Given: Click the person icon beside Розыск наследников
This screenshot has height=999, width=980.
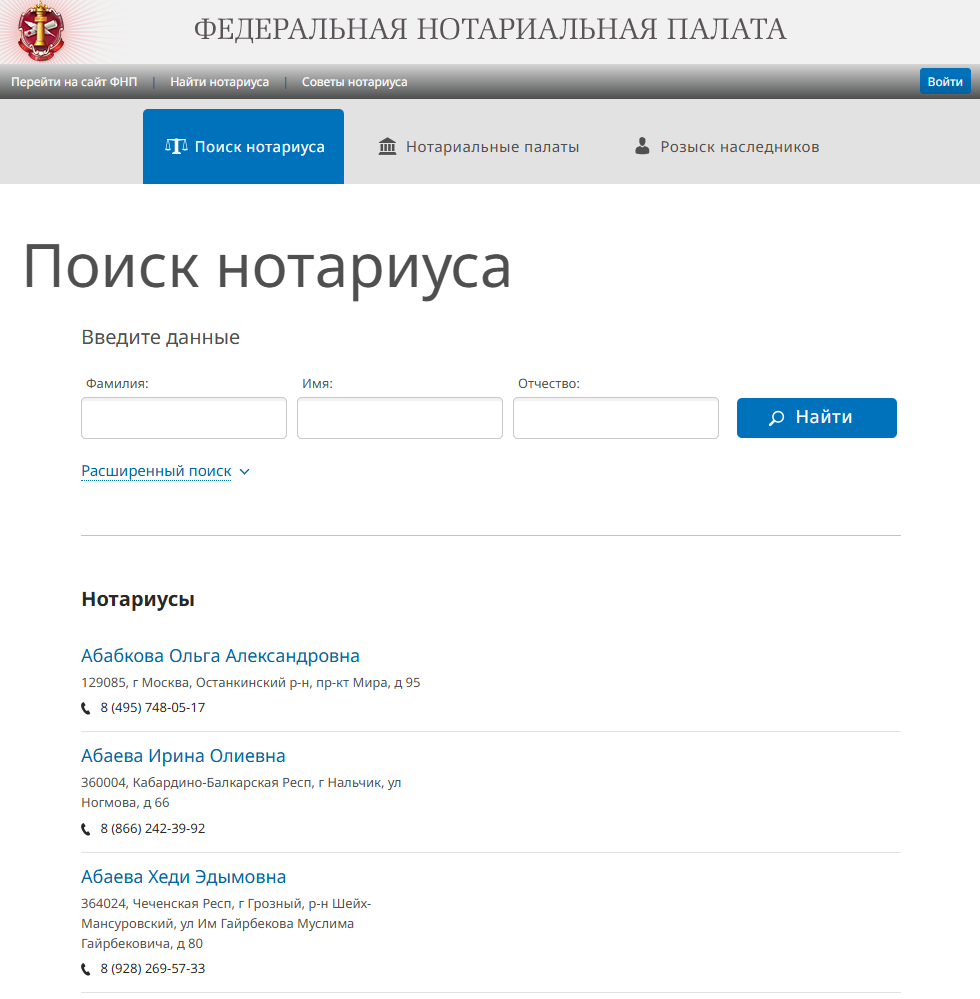Looking at the screenshot, I should (x=642, y=146).
